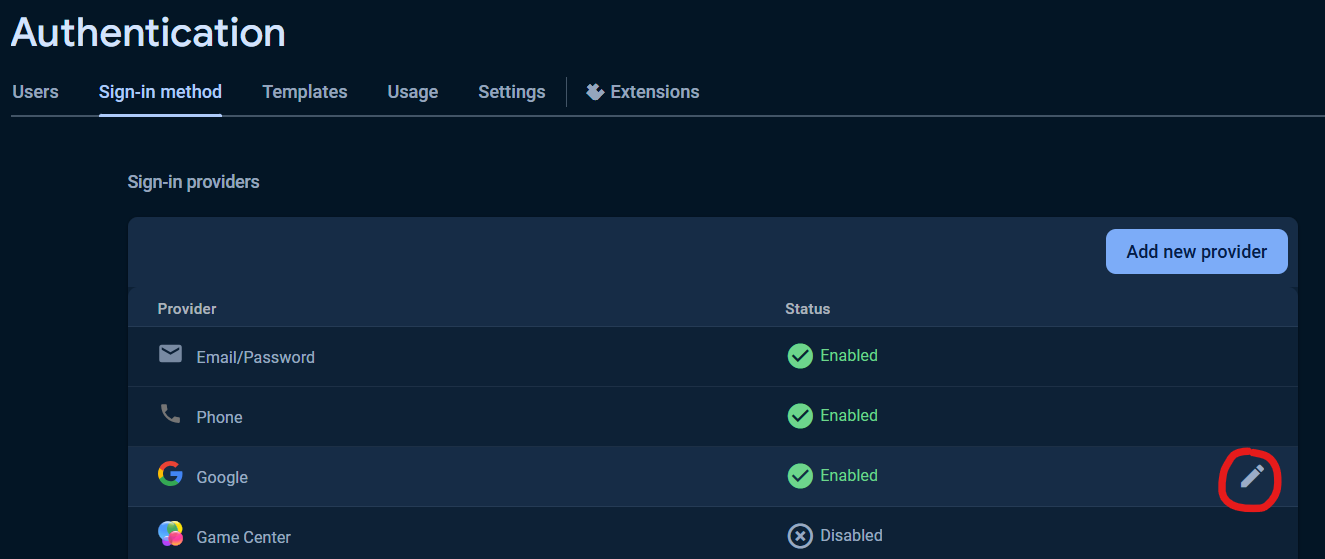Click the Game Center colorful icon

tap(170, 534)
